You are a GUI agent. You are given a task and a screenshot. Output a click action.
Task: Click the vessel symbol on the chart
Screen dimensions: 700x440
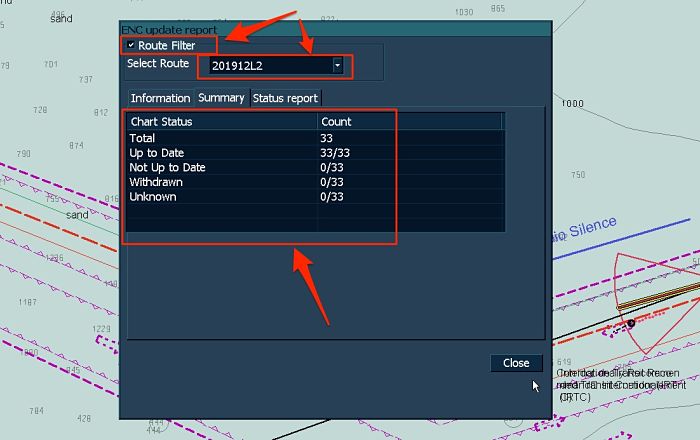click(x=631, y=322)
